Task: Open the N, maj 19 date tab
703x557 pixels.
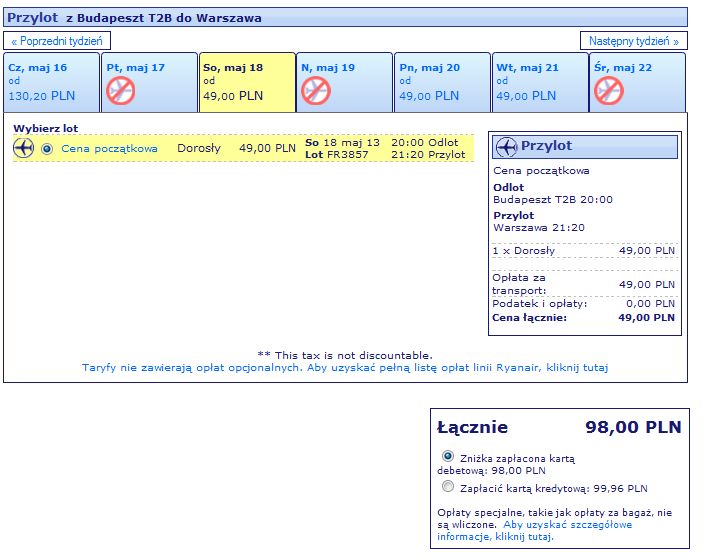Action: coord(344,82)
